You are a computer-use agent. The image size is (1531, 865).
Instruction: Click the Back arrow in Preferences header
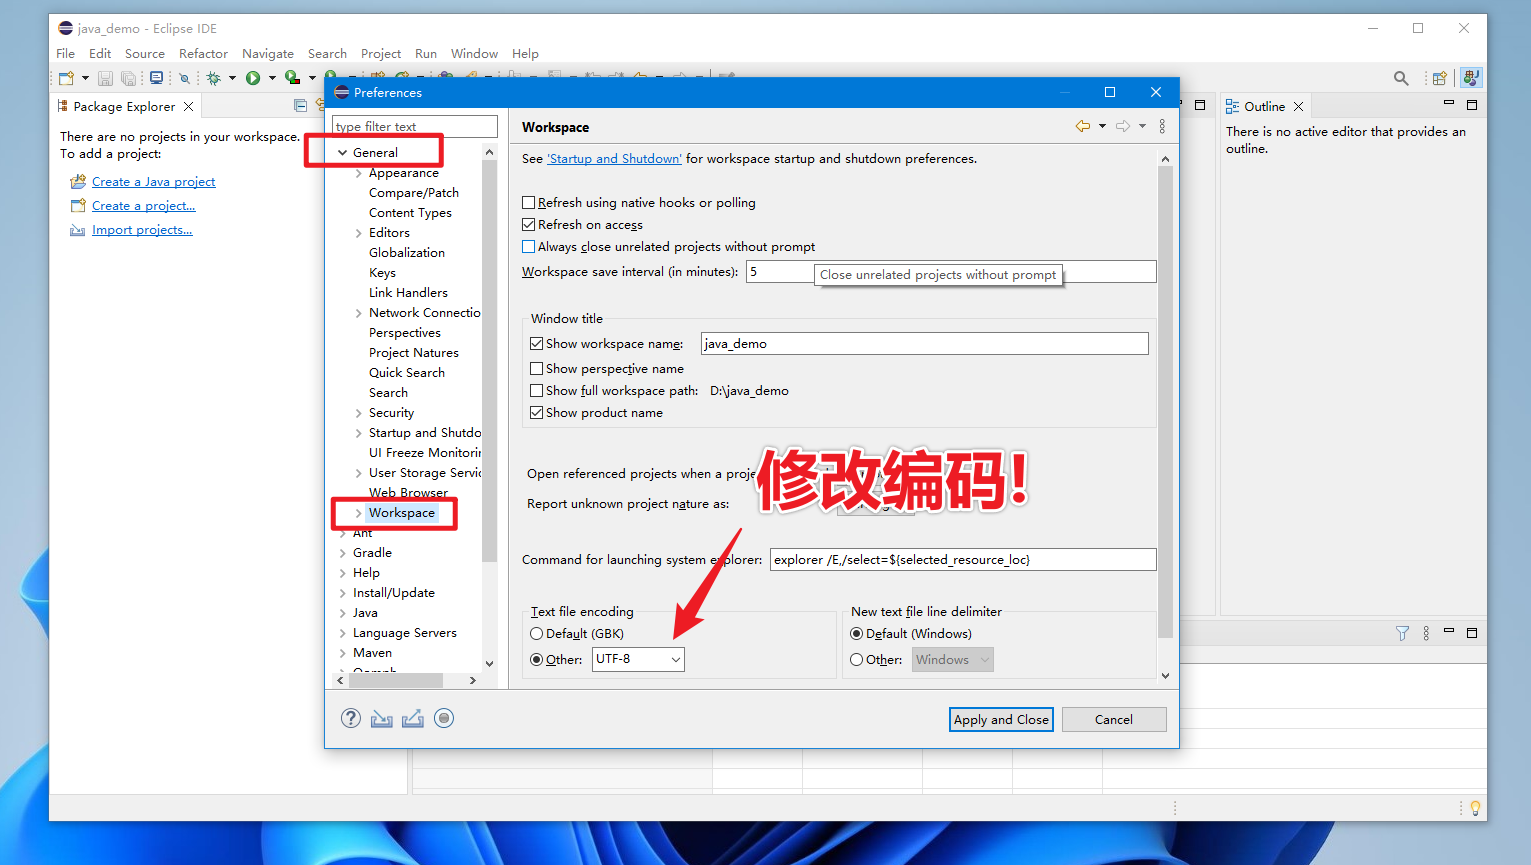click(x=1083, y=126)
